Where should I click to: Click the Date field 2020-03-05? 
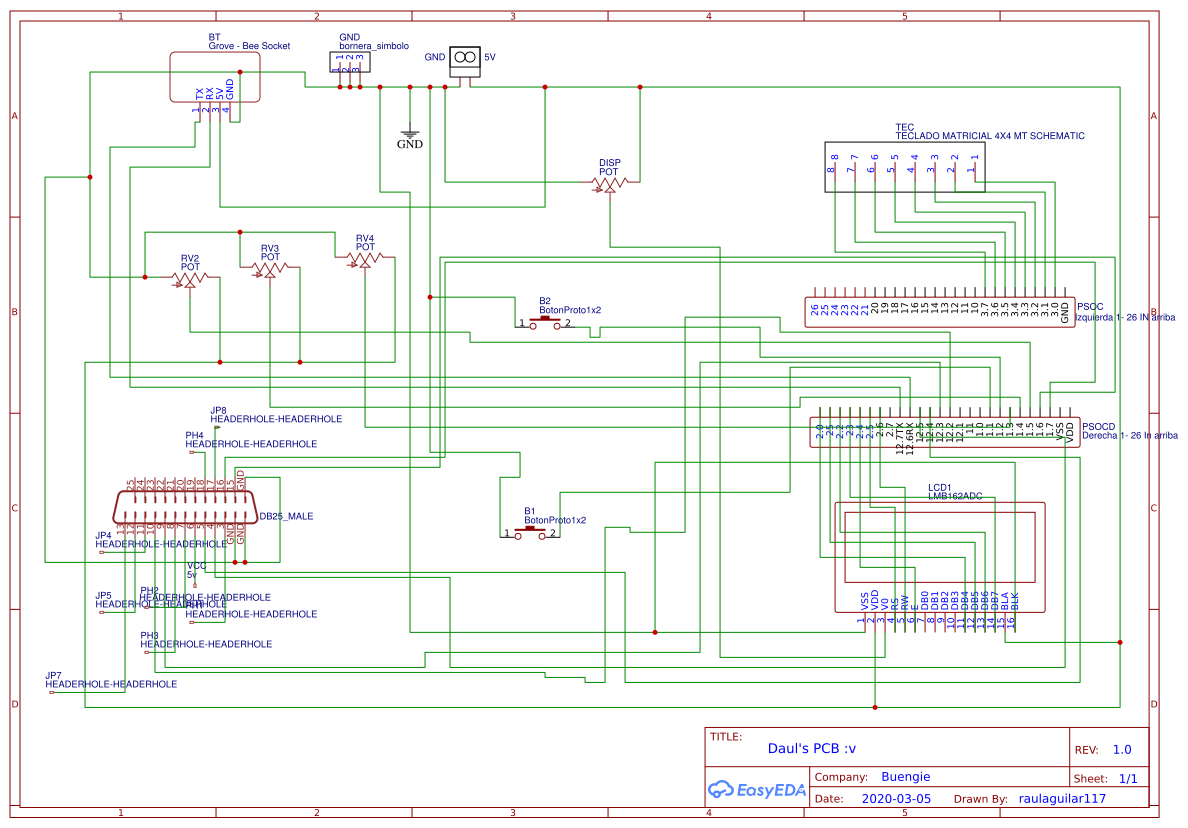(x=895, y=798)
